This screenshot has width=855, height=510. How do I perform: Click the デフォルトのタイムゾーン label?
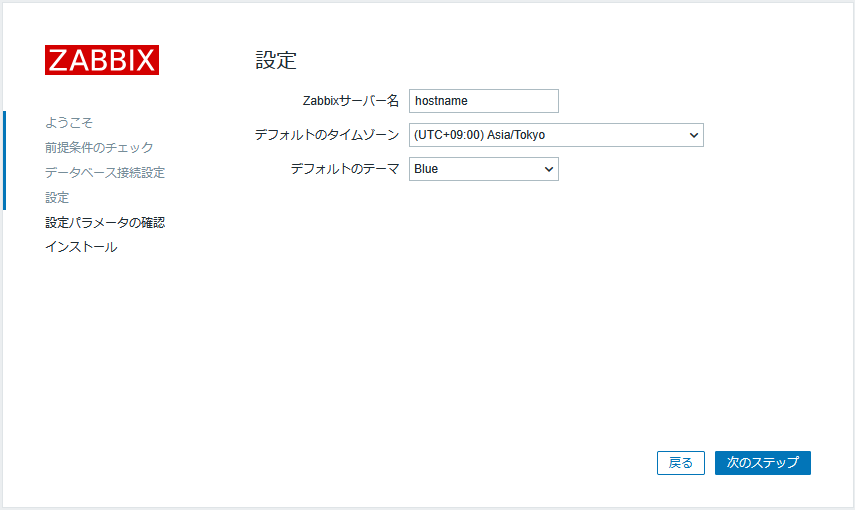pyautogui.click(x=327, y=135)
